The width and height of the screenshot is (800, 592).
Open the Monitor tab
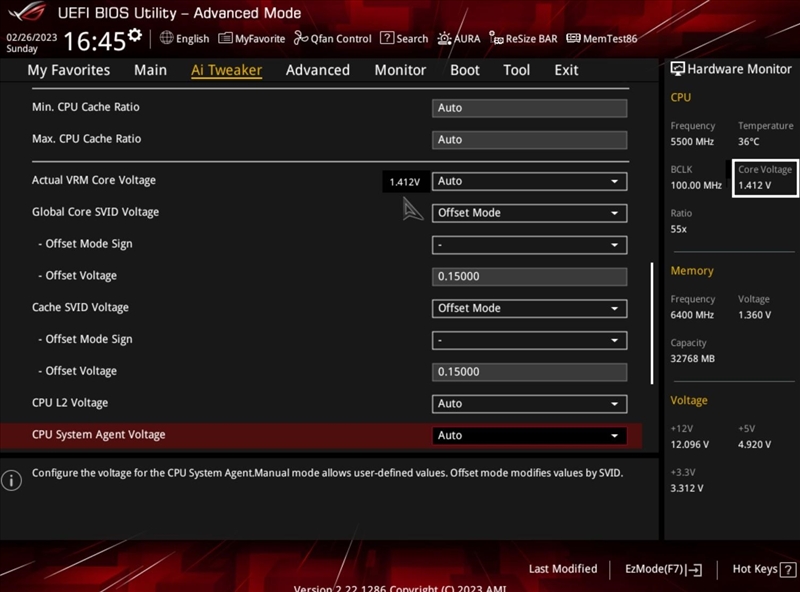tap(400, 70)
